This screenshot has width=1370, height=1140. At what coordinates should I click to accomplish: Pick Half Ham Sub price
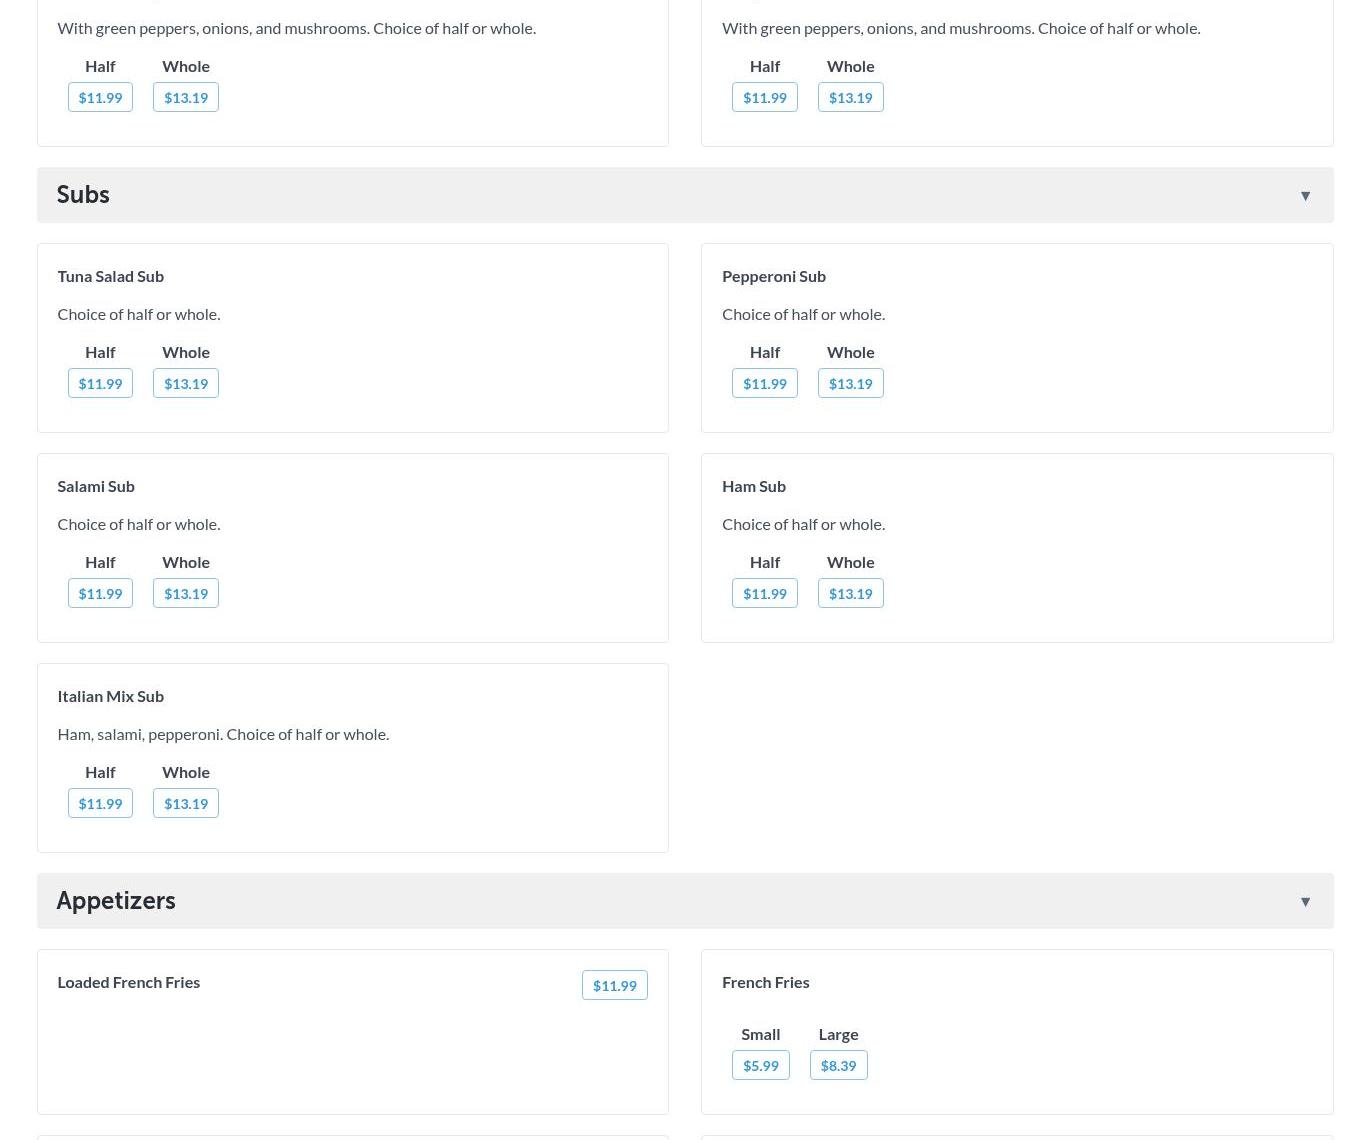(x=765, y=593)
